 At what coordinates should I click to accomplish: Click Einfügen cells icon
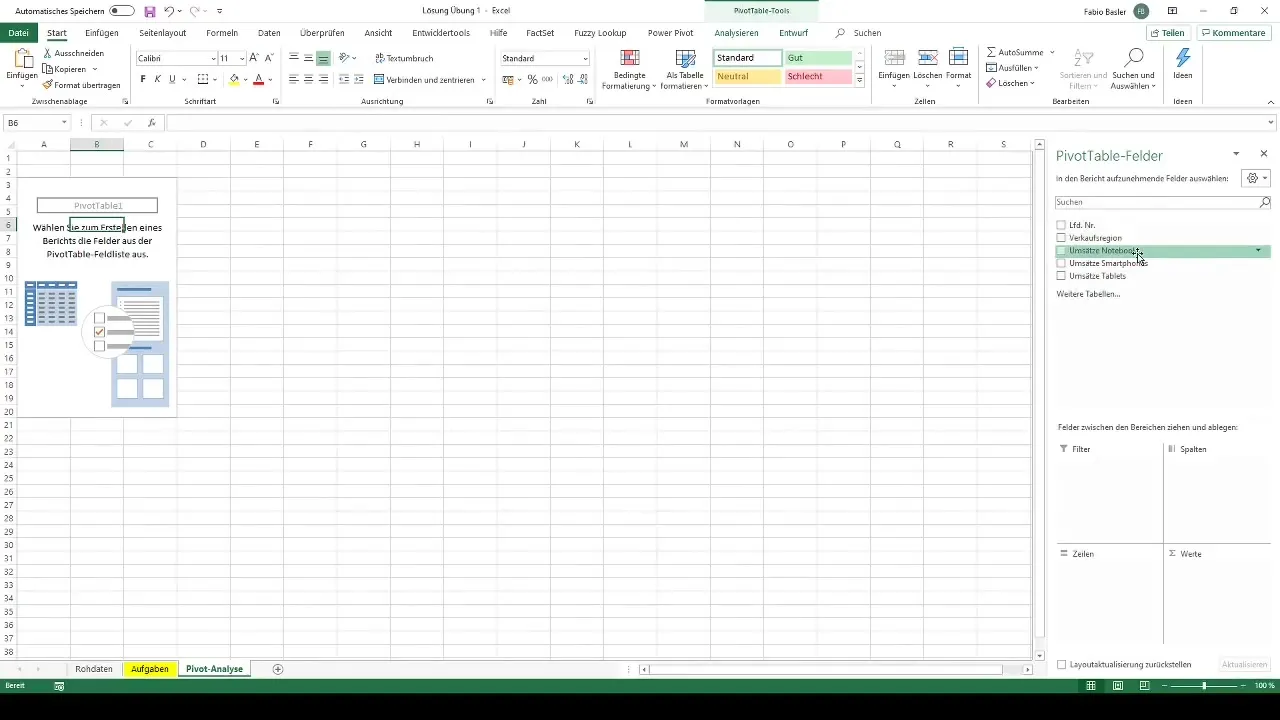point(895,58)
